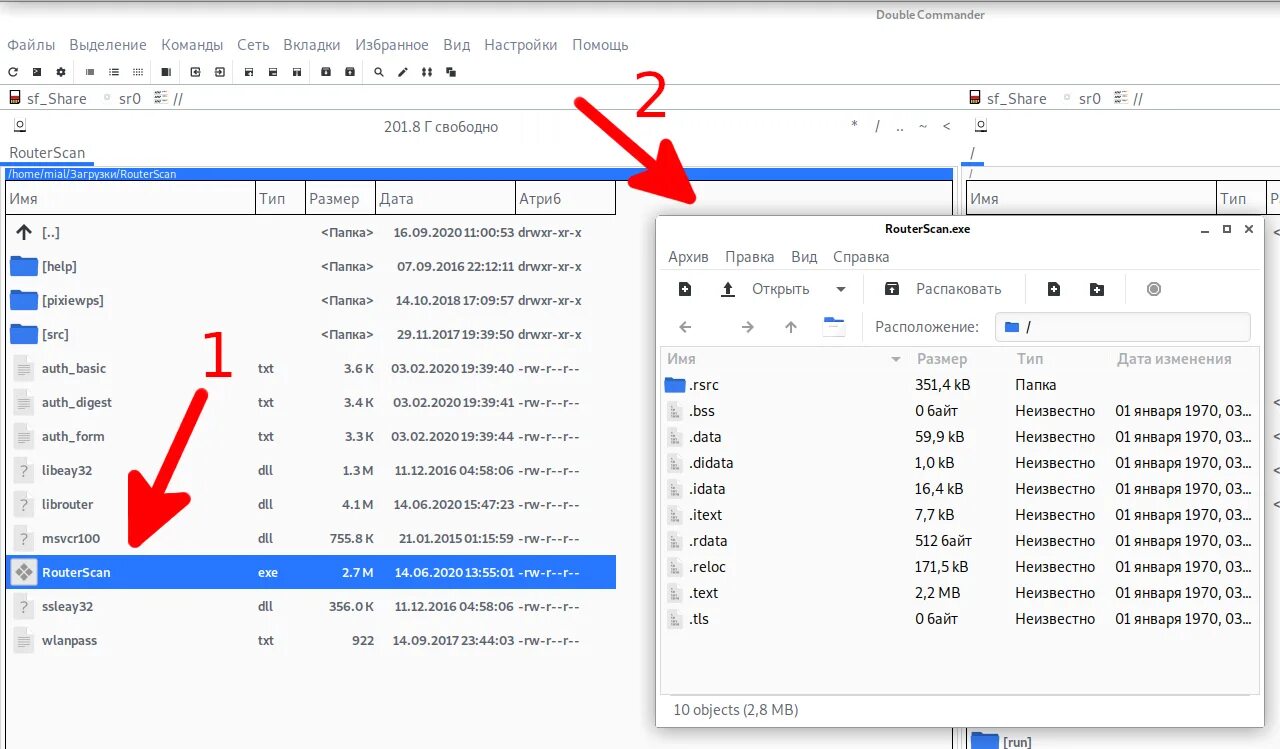The height and width of the screenshot is (749, 1280).
Task: Select the .rsrc folder in archive
Action: [960, 385]
